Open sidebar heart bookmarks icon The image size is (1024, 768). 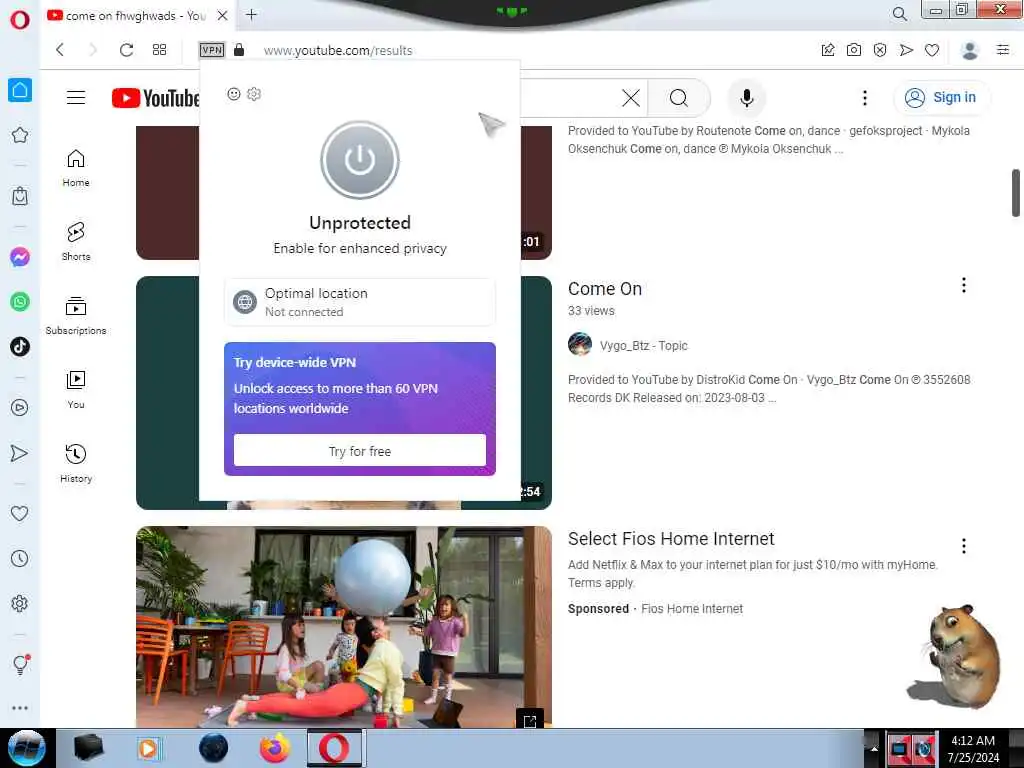point(20,513)
